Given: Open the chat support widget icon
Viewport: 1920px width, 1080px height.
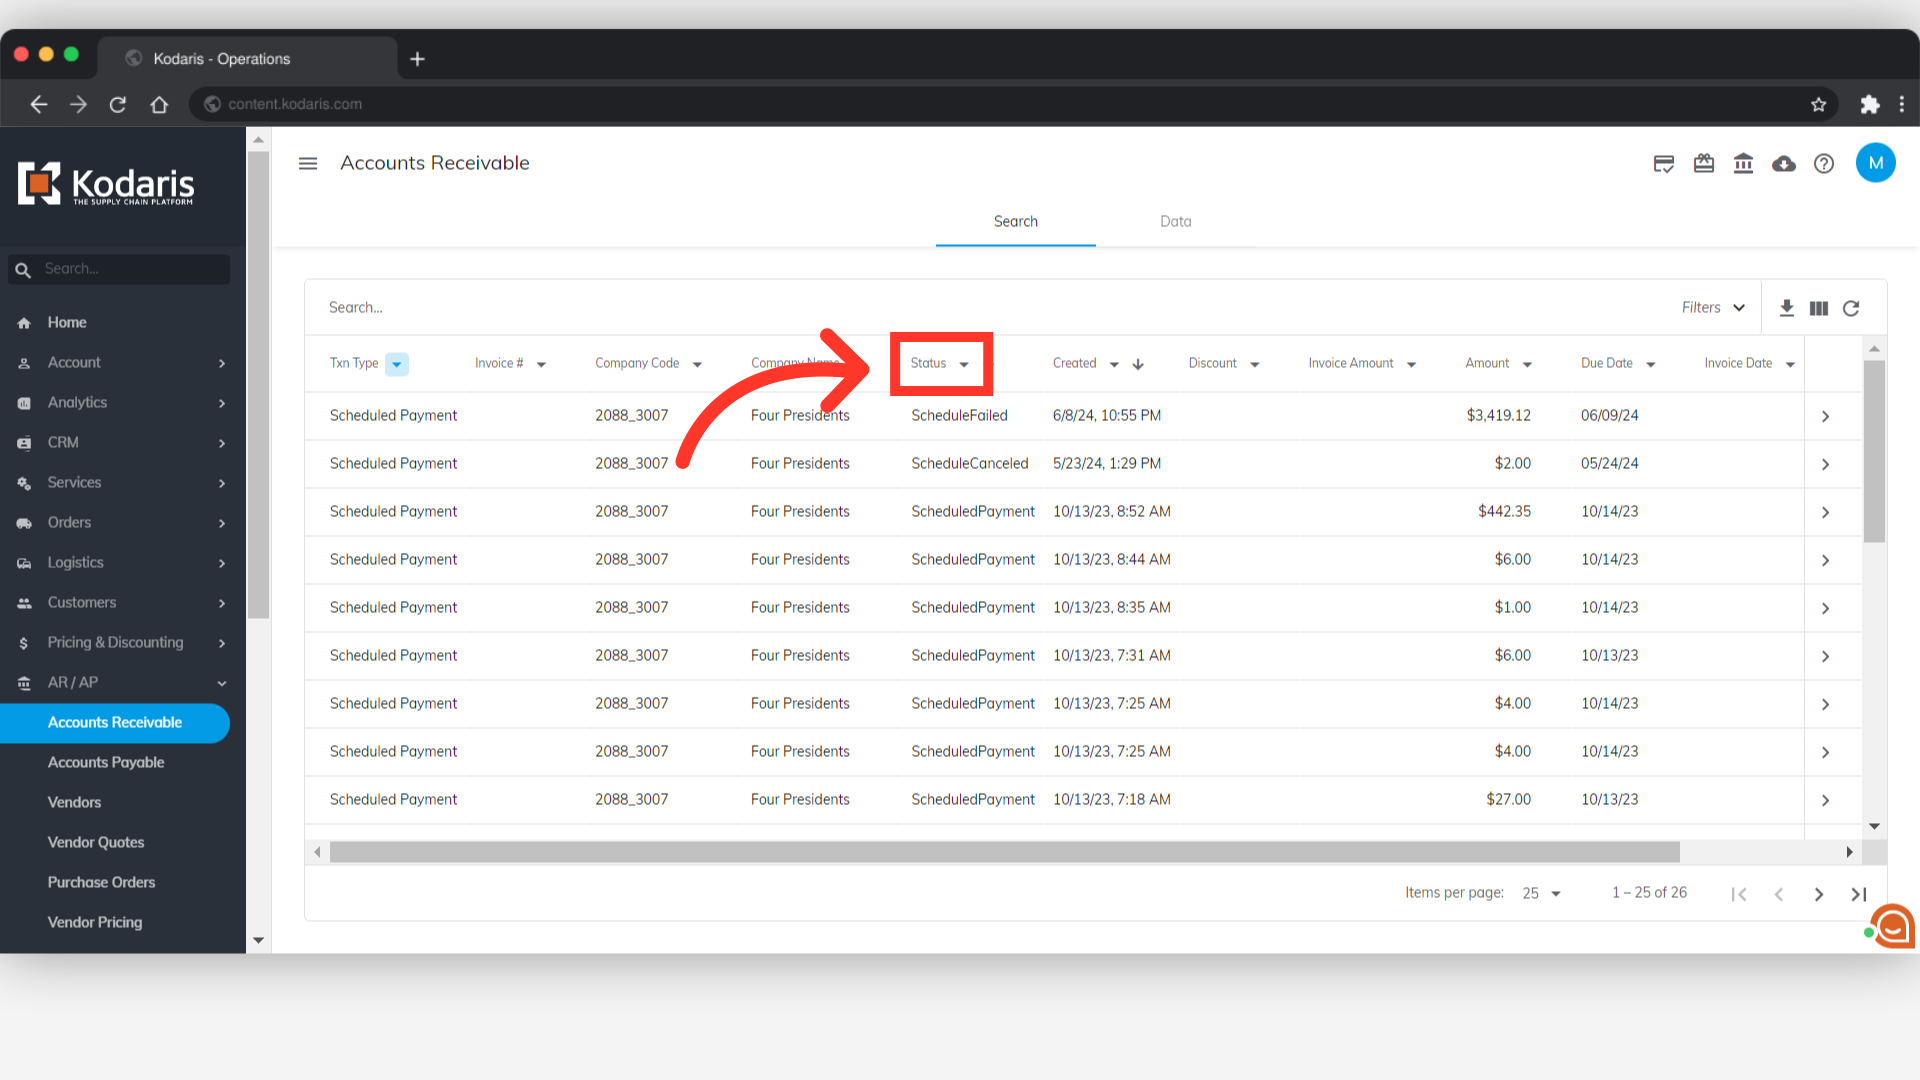Looking at the screenshot, I should (x=1892, y=927).
